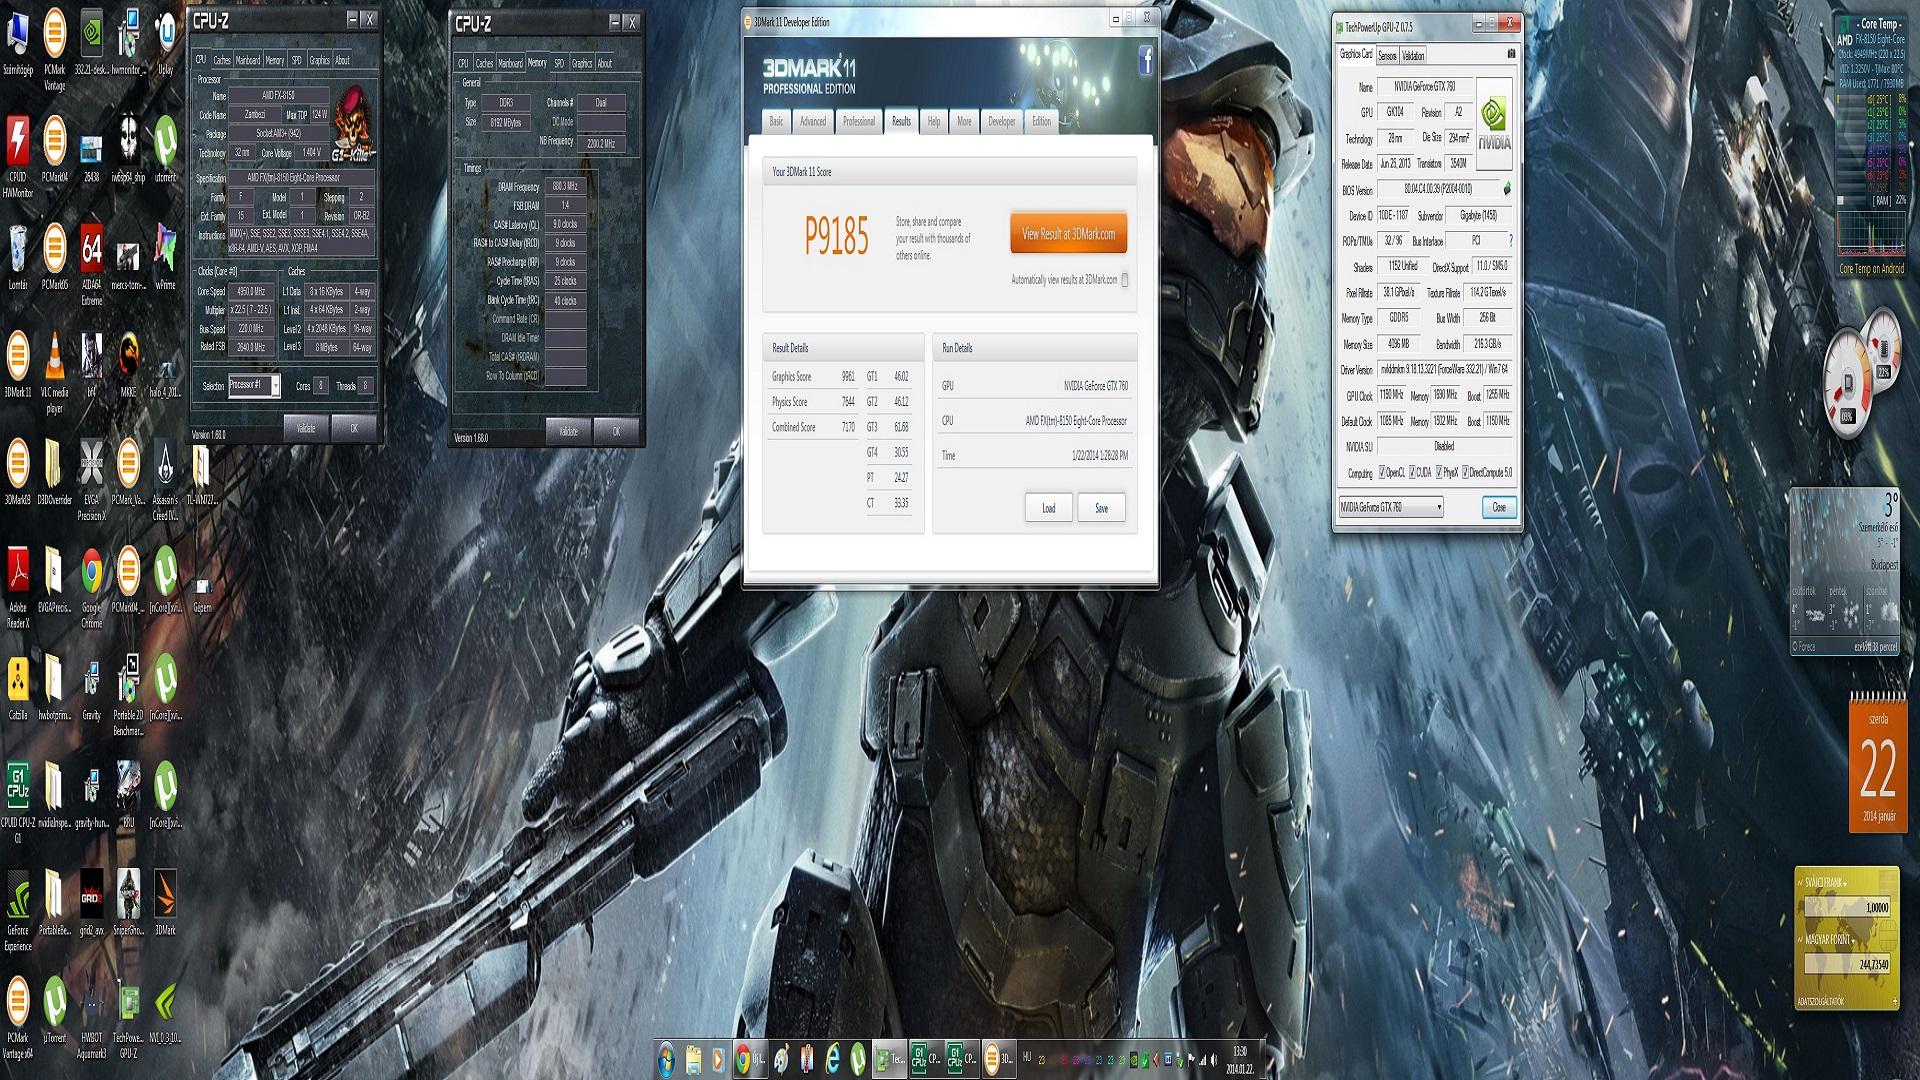This screenshot has height=1080, width=1920.
Task: Switch to the Advanced tab in 3DMark
Action: (x=812, y=121)
